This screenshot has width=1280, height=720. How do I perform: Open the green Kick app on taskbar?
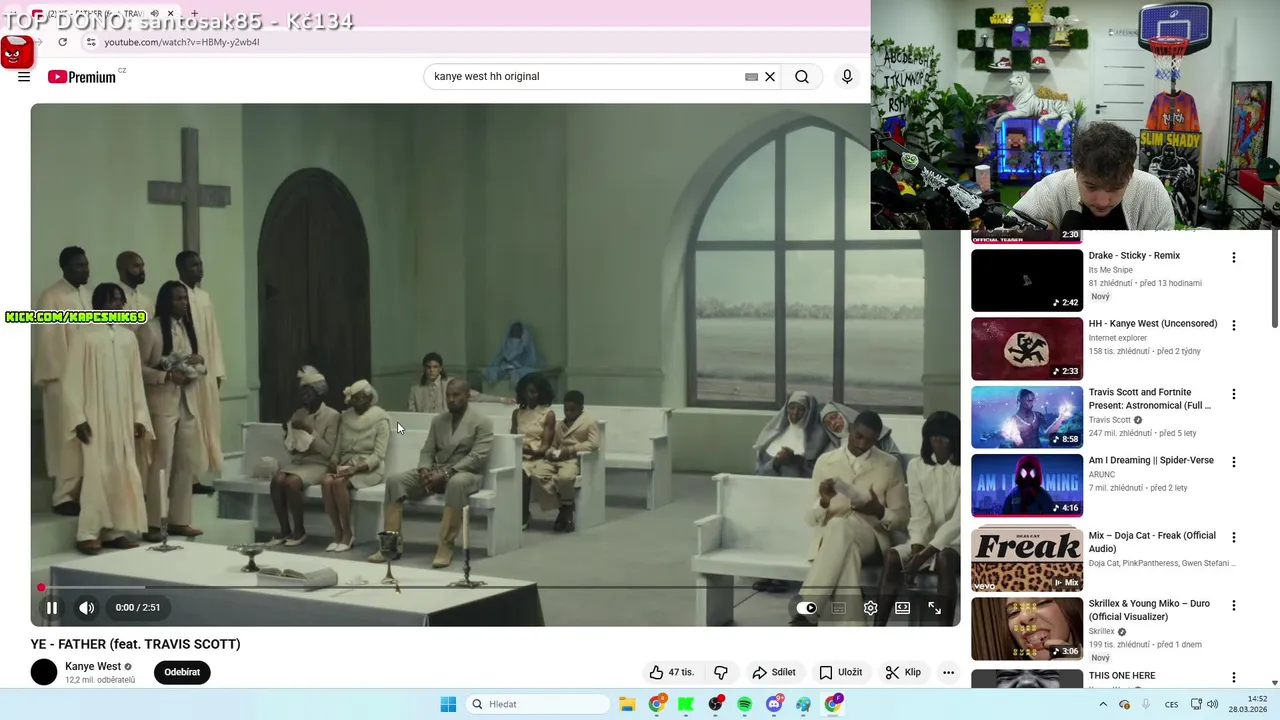pos(686,704)
